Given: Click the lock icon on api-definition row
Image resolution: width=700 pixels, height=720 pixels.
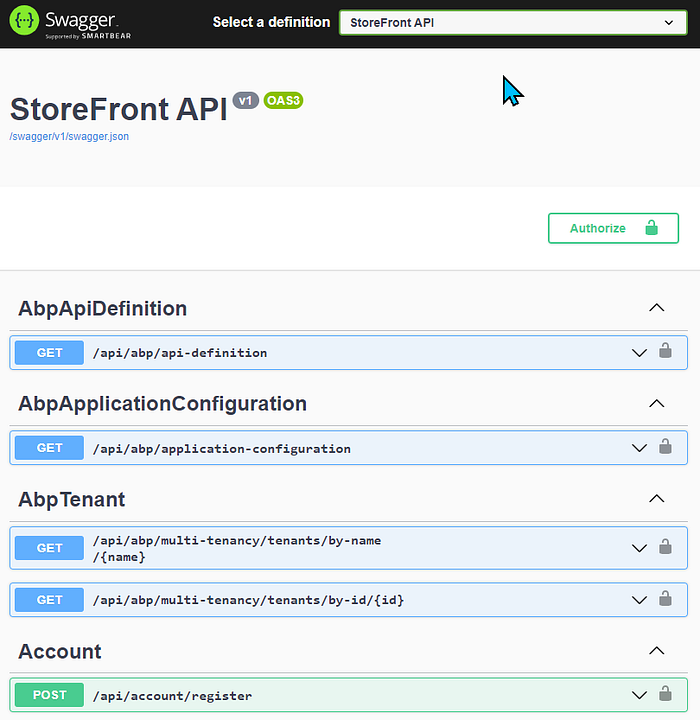Looking at the screenshot, I should [x=665, y=351].
